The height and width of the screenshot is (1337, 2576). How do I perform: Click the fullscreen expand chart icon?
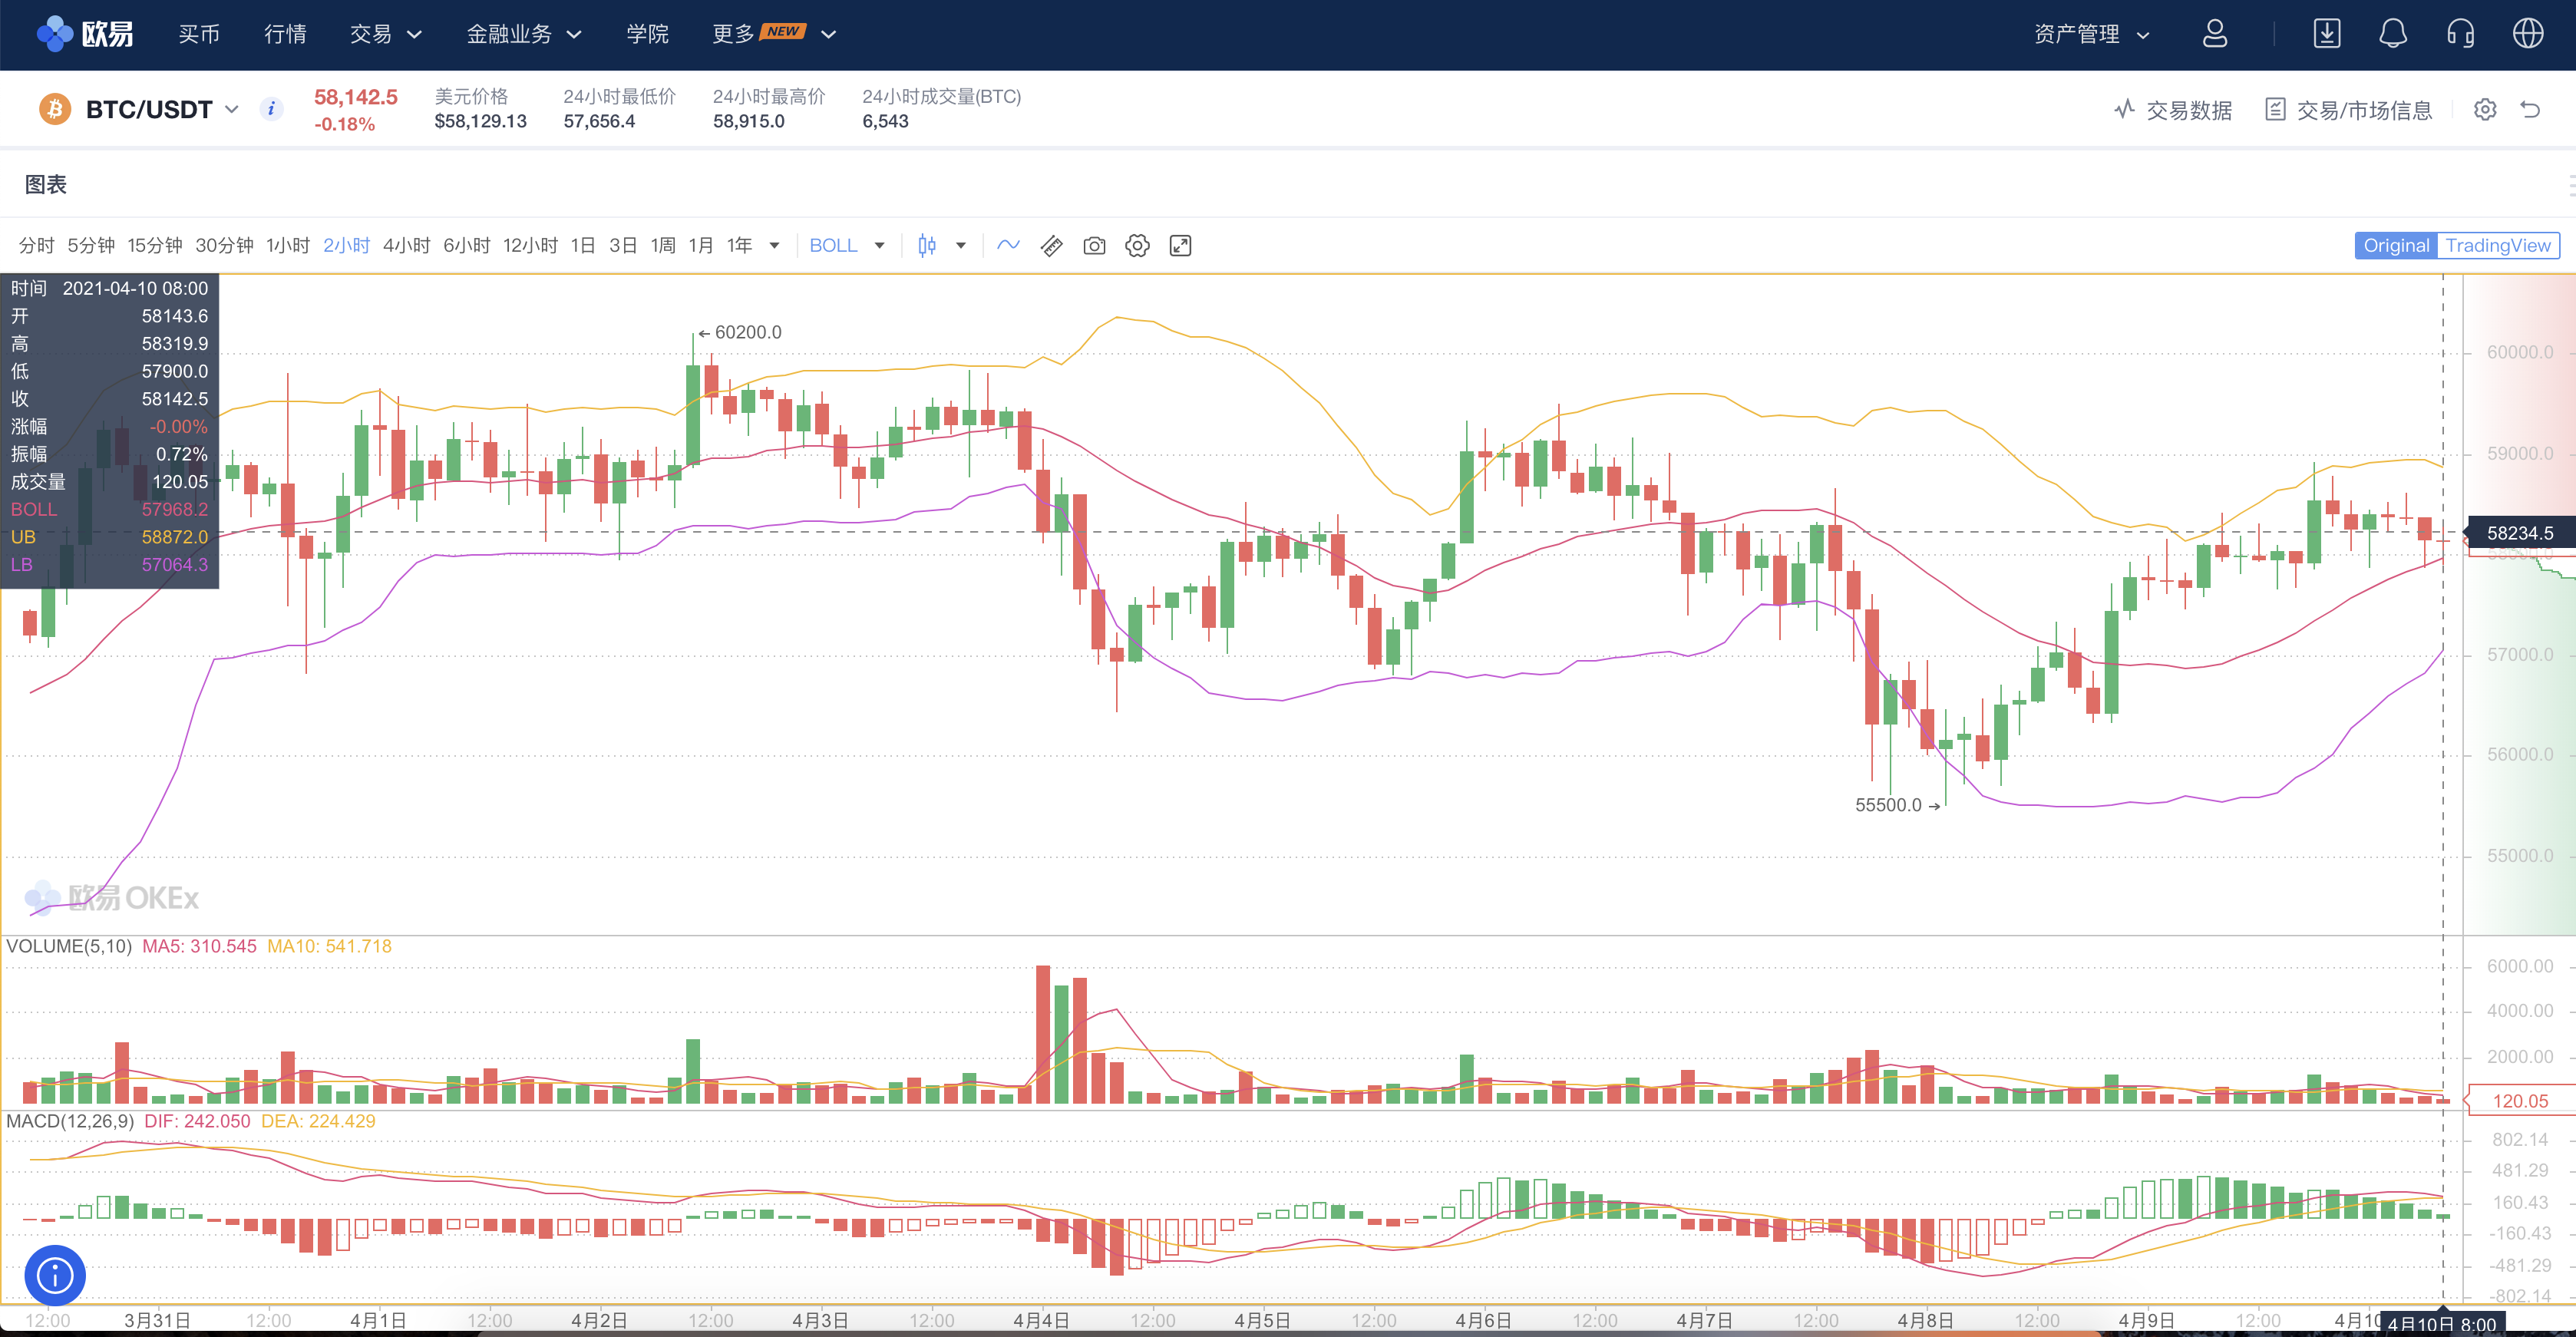pyautogui.click(x=1180, y=246)
